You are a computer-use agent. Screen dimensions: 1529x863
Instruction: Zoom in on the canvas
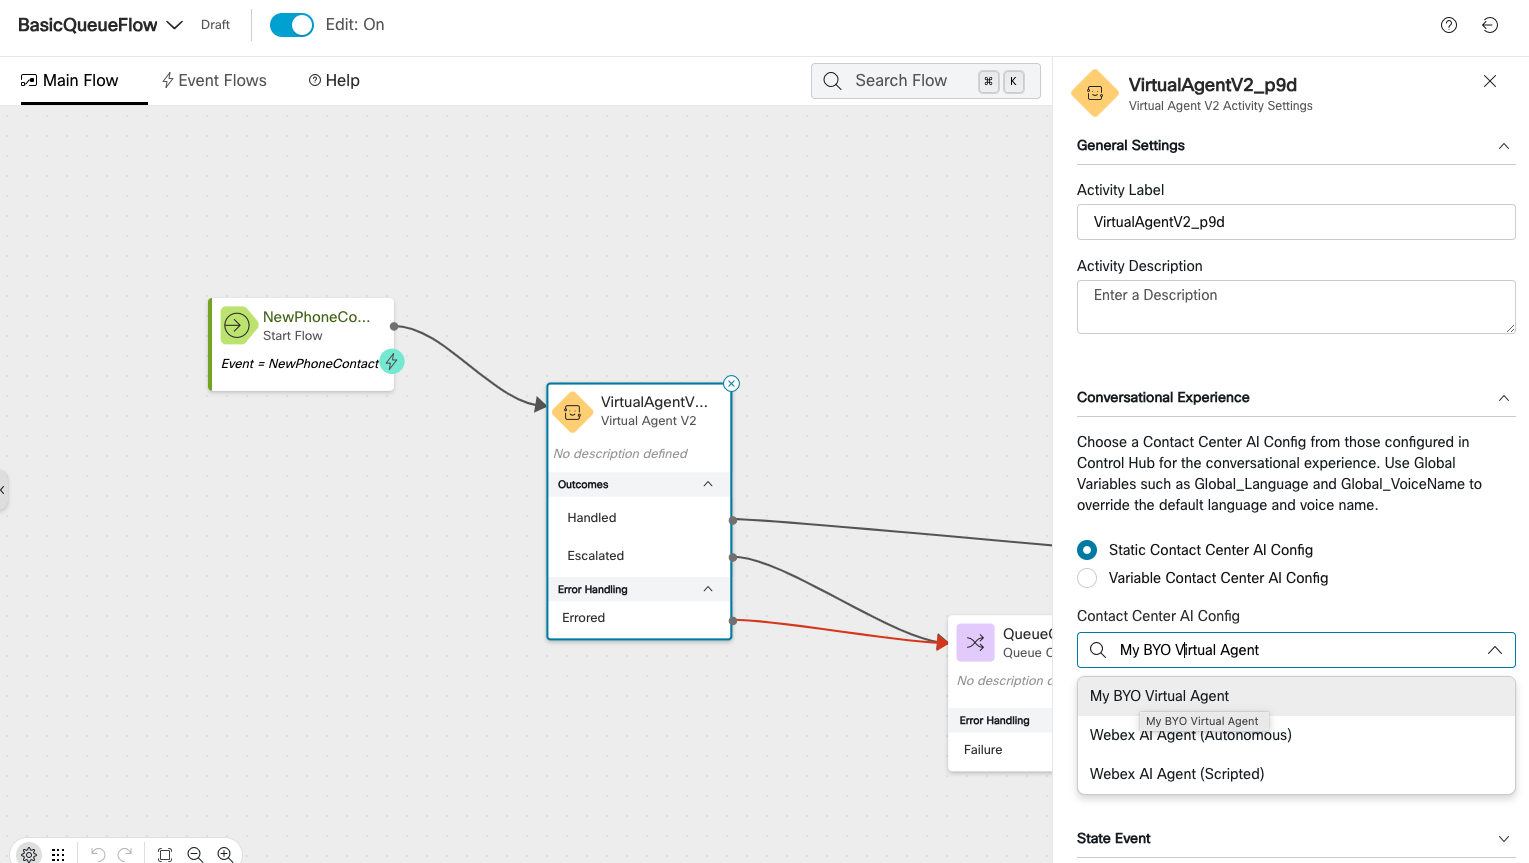pos(225,854)
